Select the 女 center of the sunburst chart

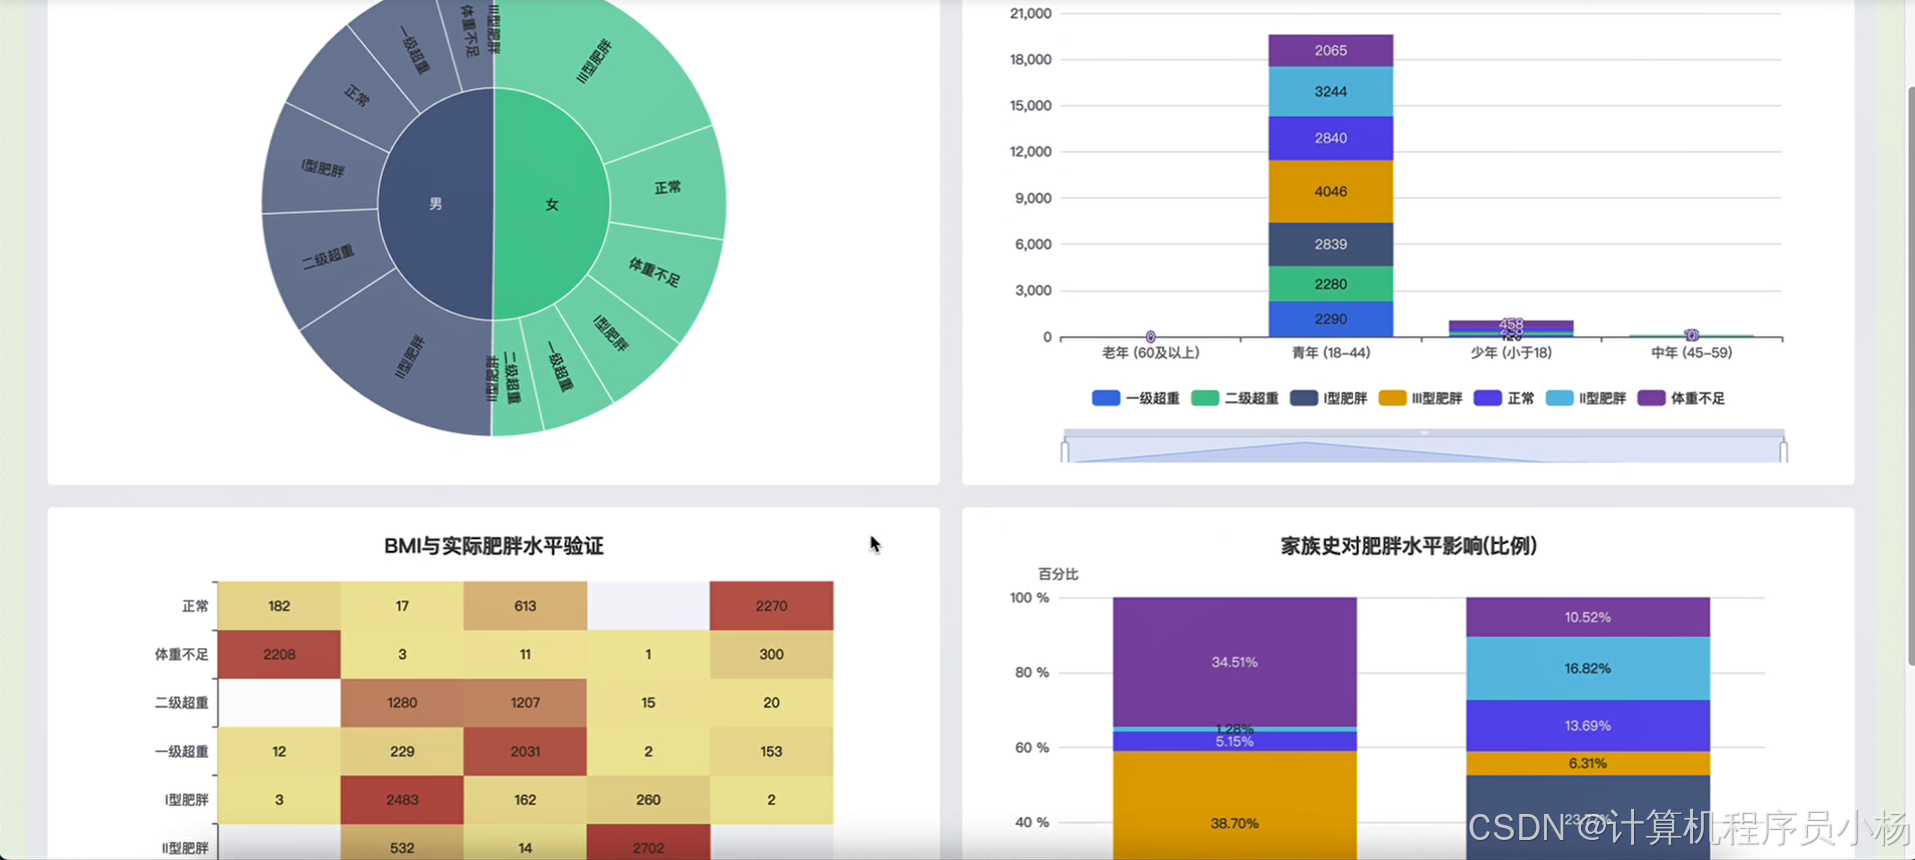[551, 204]
